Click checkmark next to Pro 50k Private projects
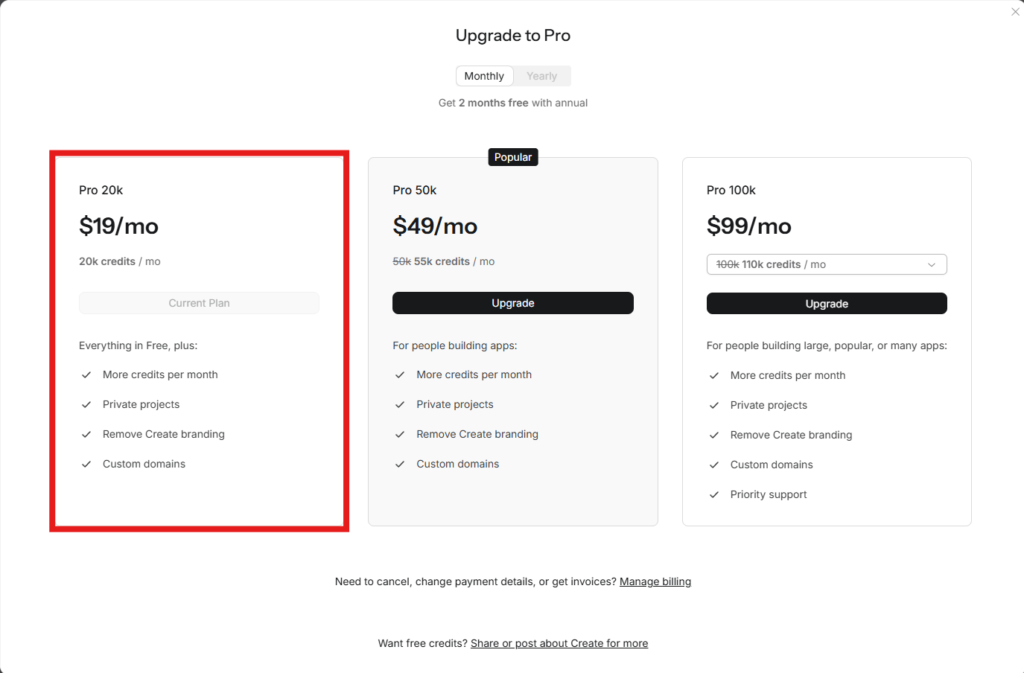 click(400, 404)
